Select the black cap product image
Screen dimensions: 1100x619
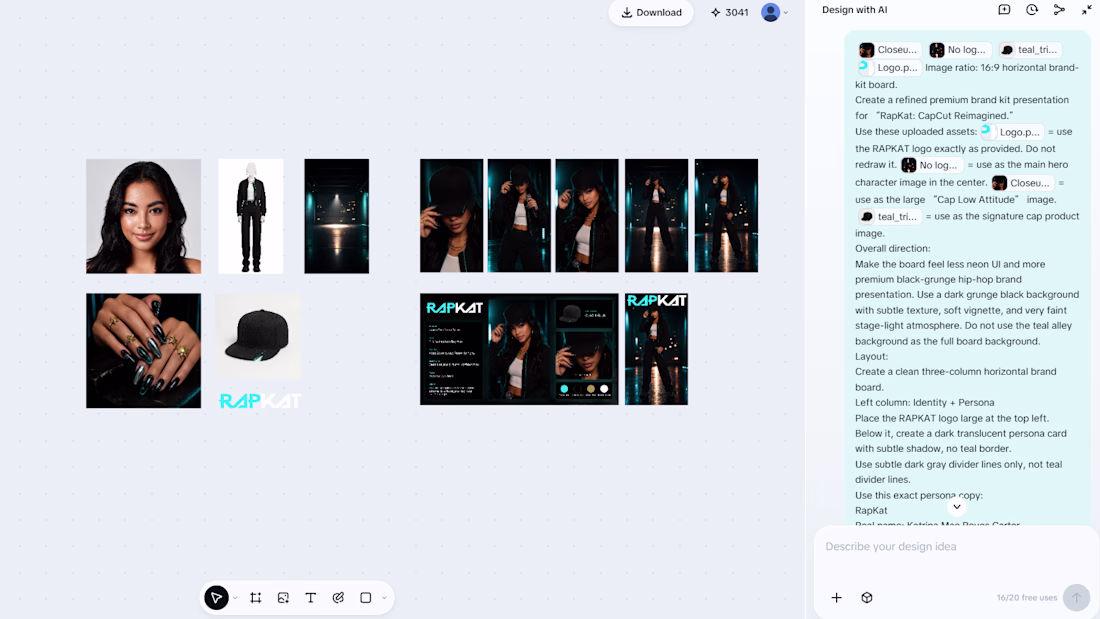pyautogui.click(x=257, y=337)
